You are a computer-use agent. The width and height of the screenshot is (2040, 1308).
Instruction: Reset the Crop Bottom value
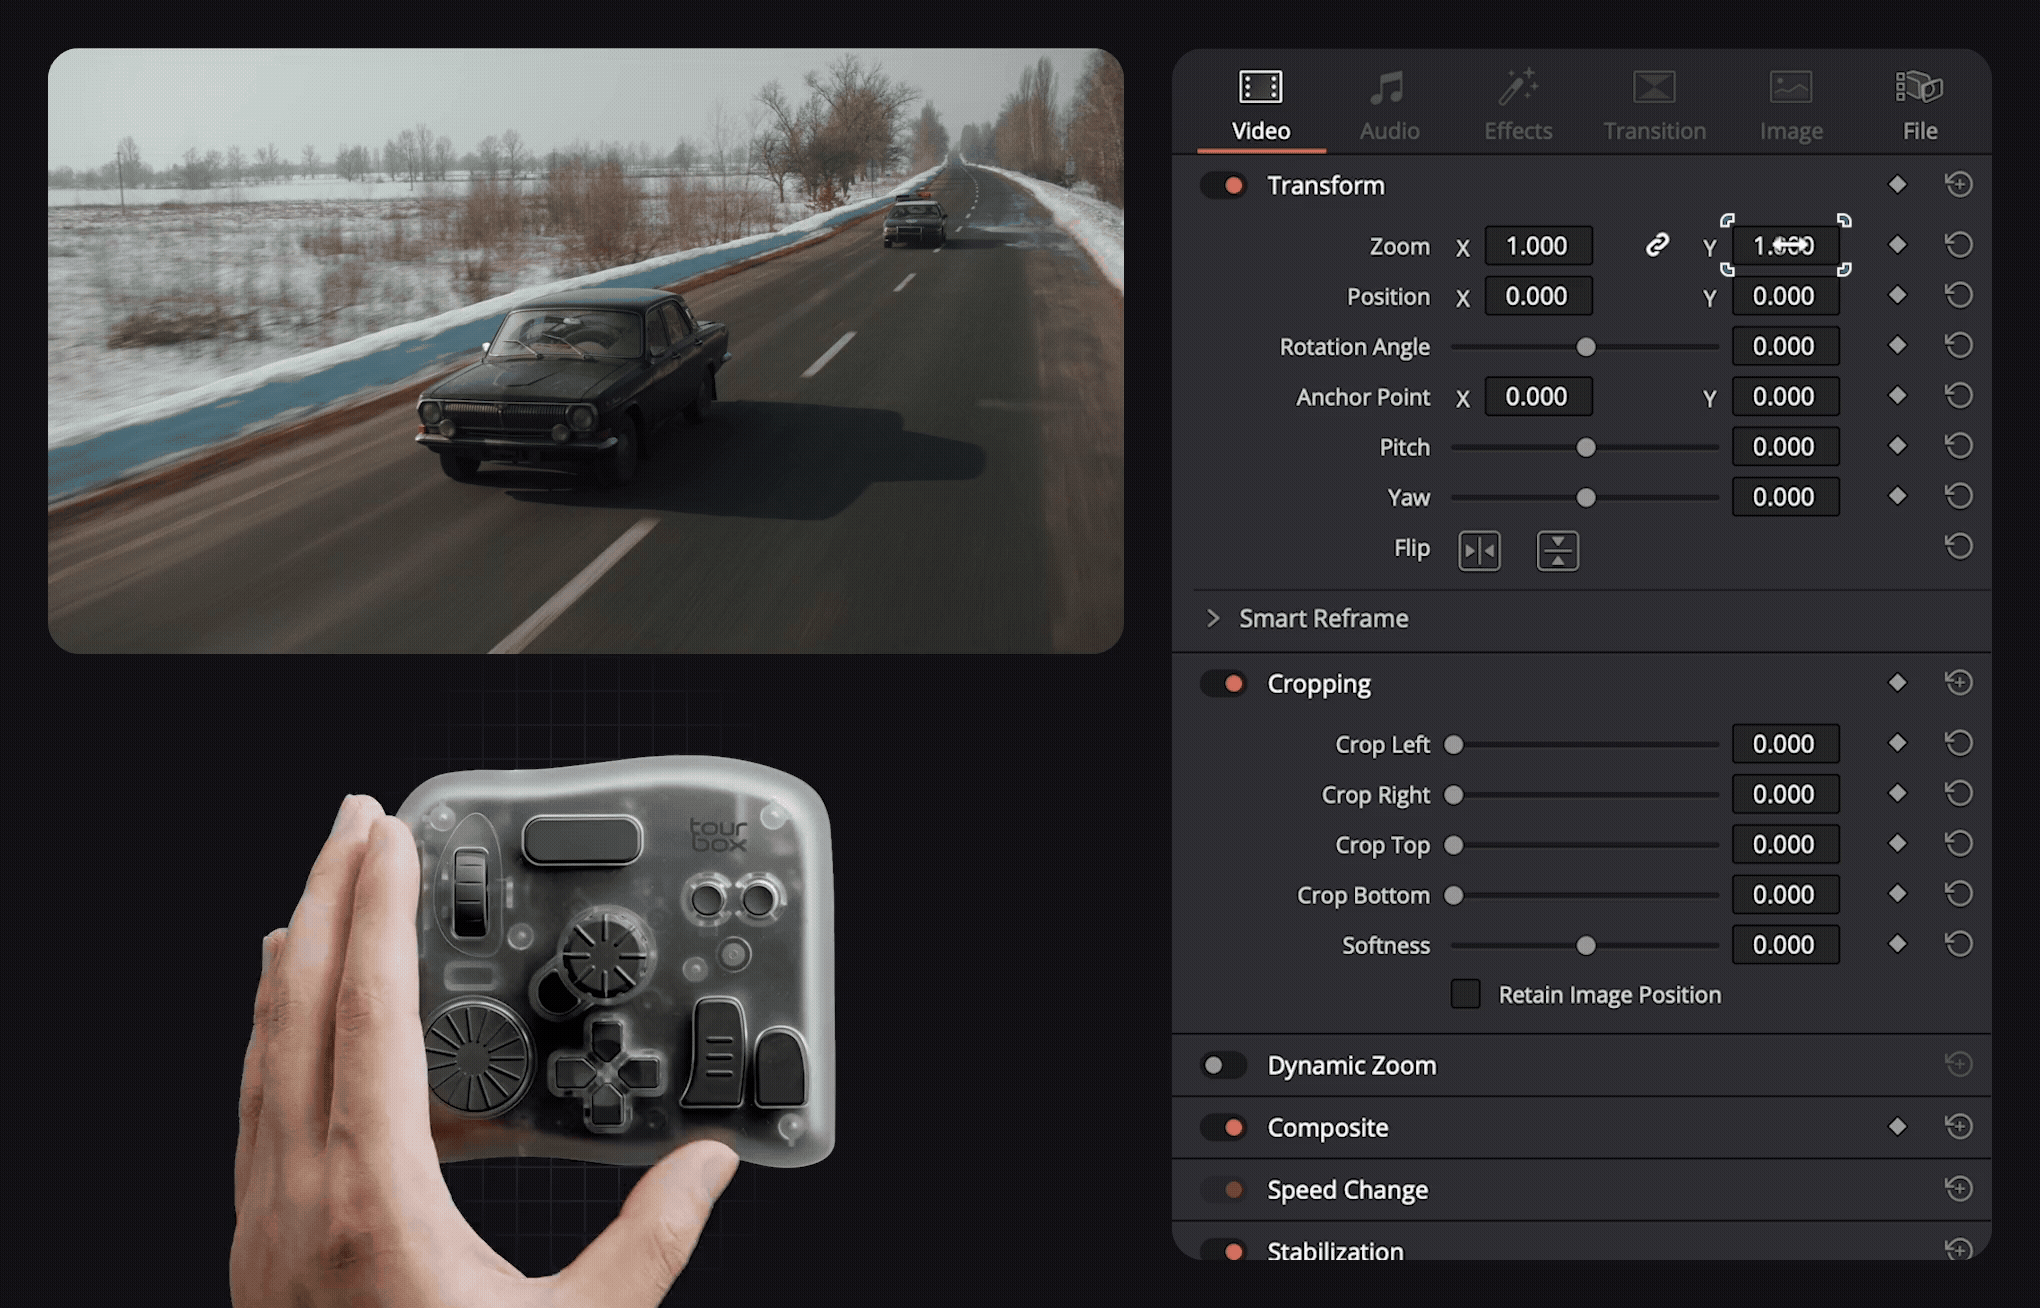[x=1960, y=893]
